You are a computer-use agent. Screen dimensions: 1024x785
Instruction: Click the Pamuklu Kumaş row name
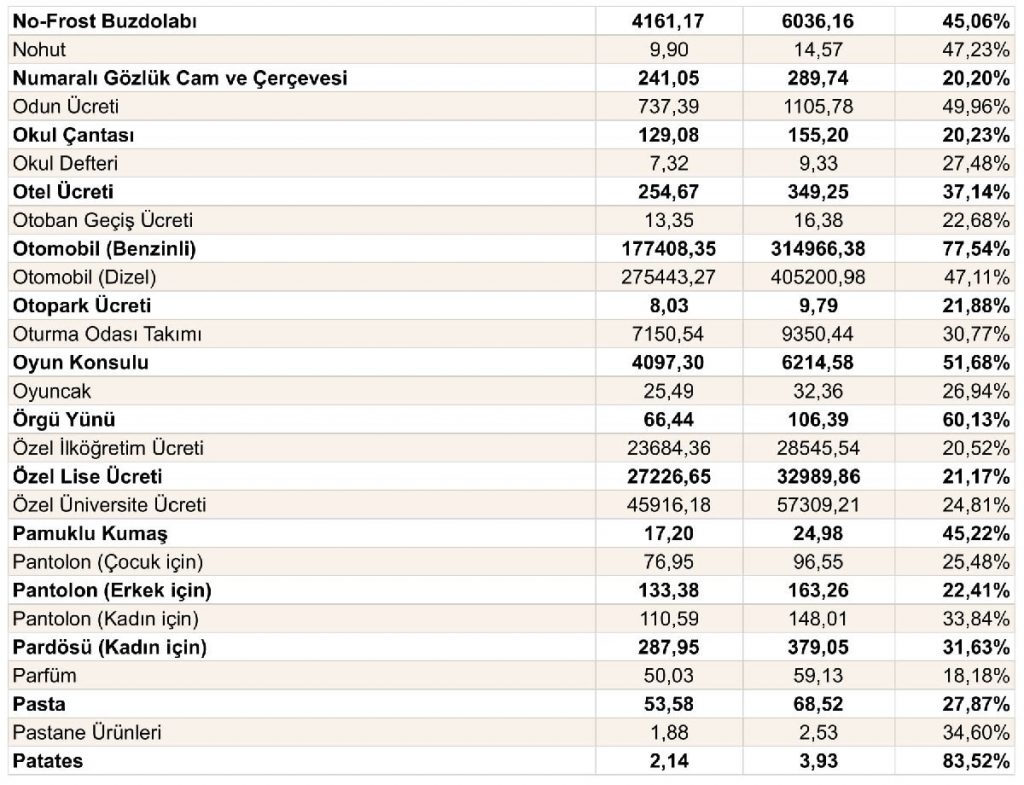90,534
